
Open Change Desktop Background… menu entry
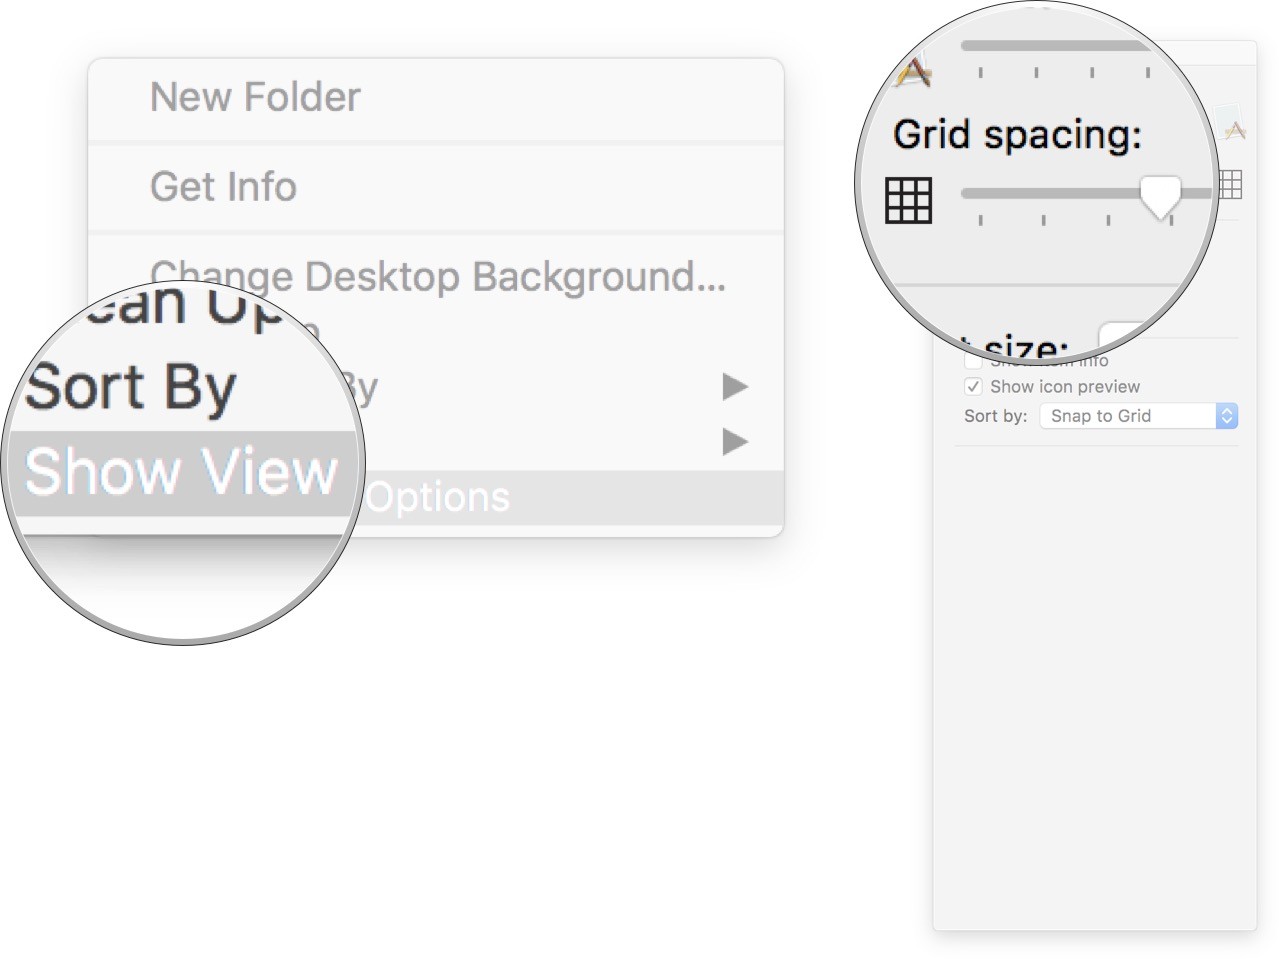point(437,277)
